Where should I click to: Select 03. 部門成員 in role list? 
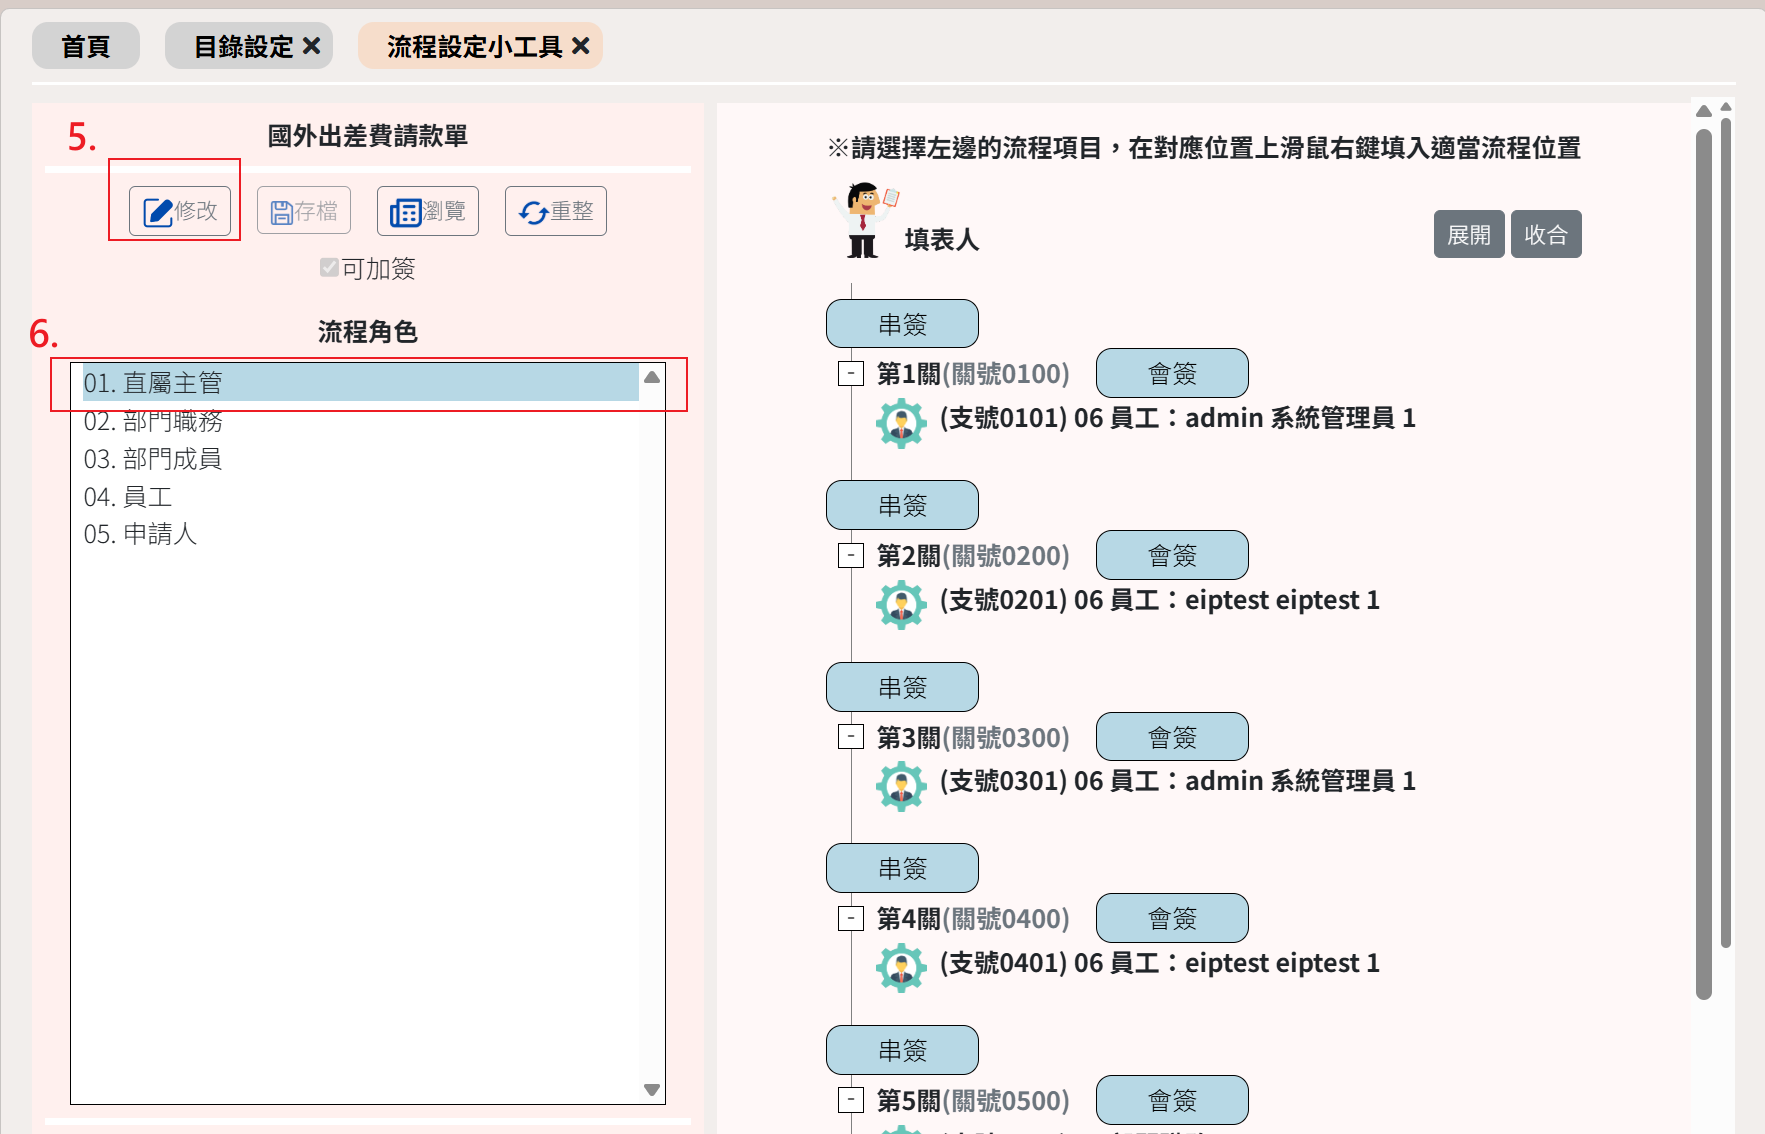pyautogui.click(x=153, y=459)
